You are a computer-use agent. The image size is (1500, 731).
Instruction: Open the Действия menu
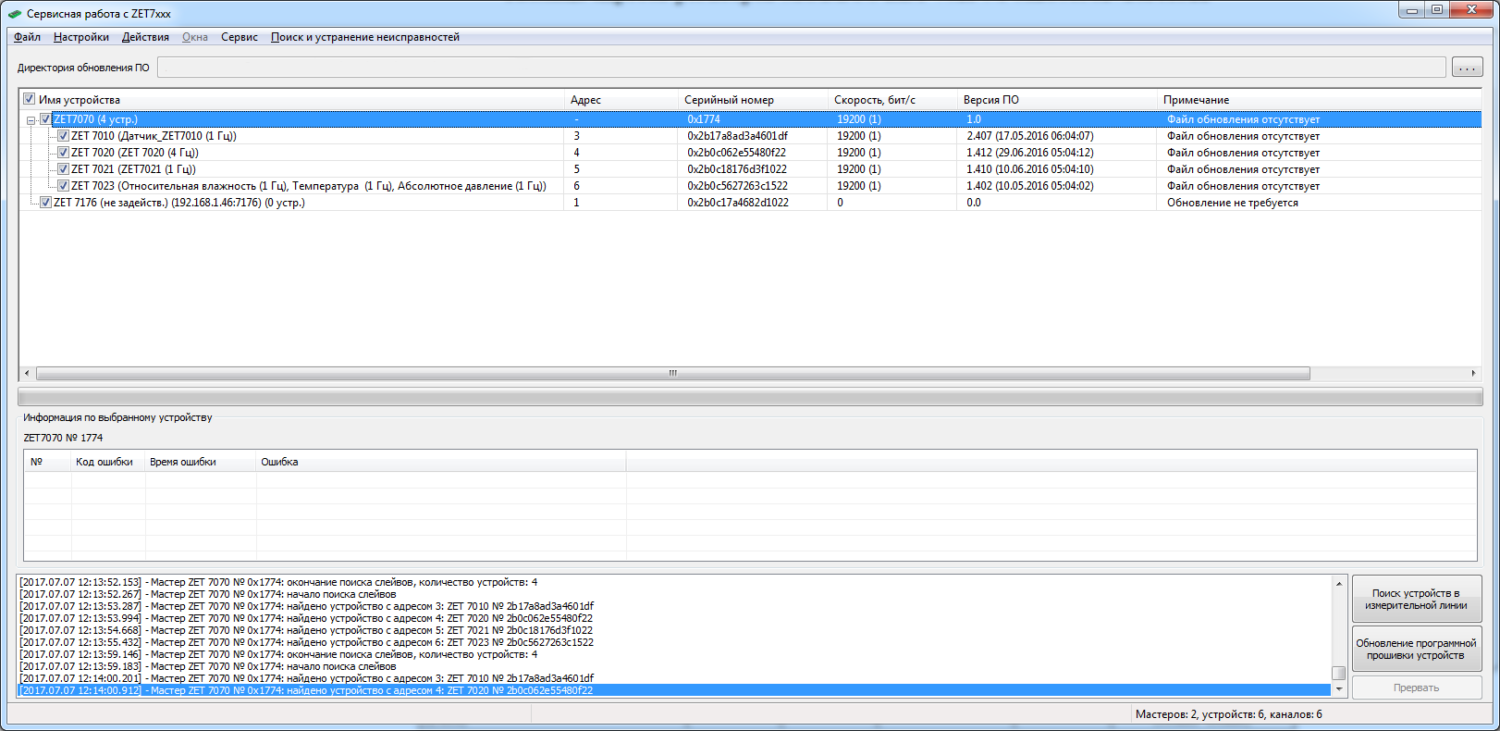pos(145,37)
